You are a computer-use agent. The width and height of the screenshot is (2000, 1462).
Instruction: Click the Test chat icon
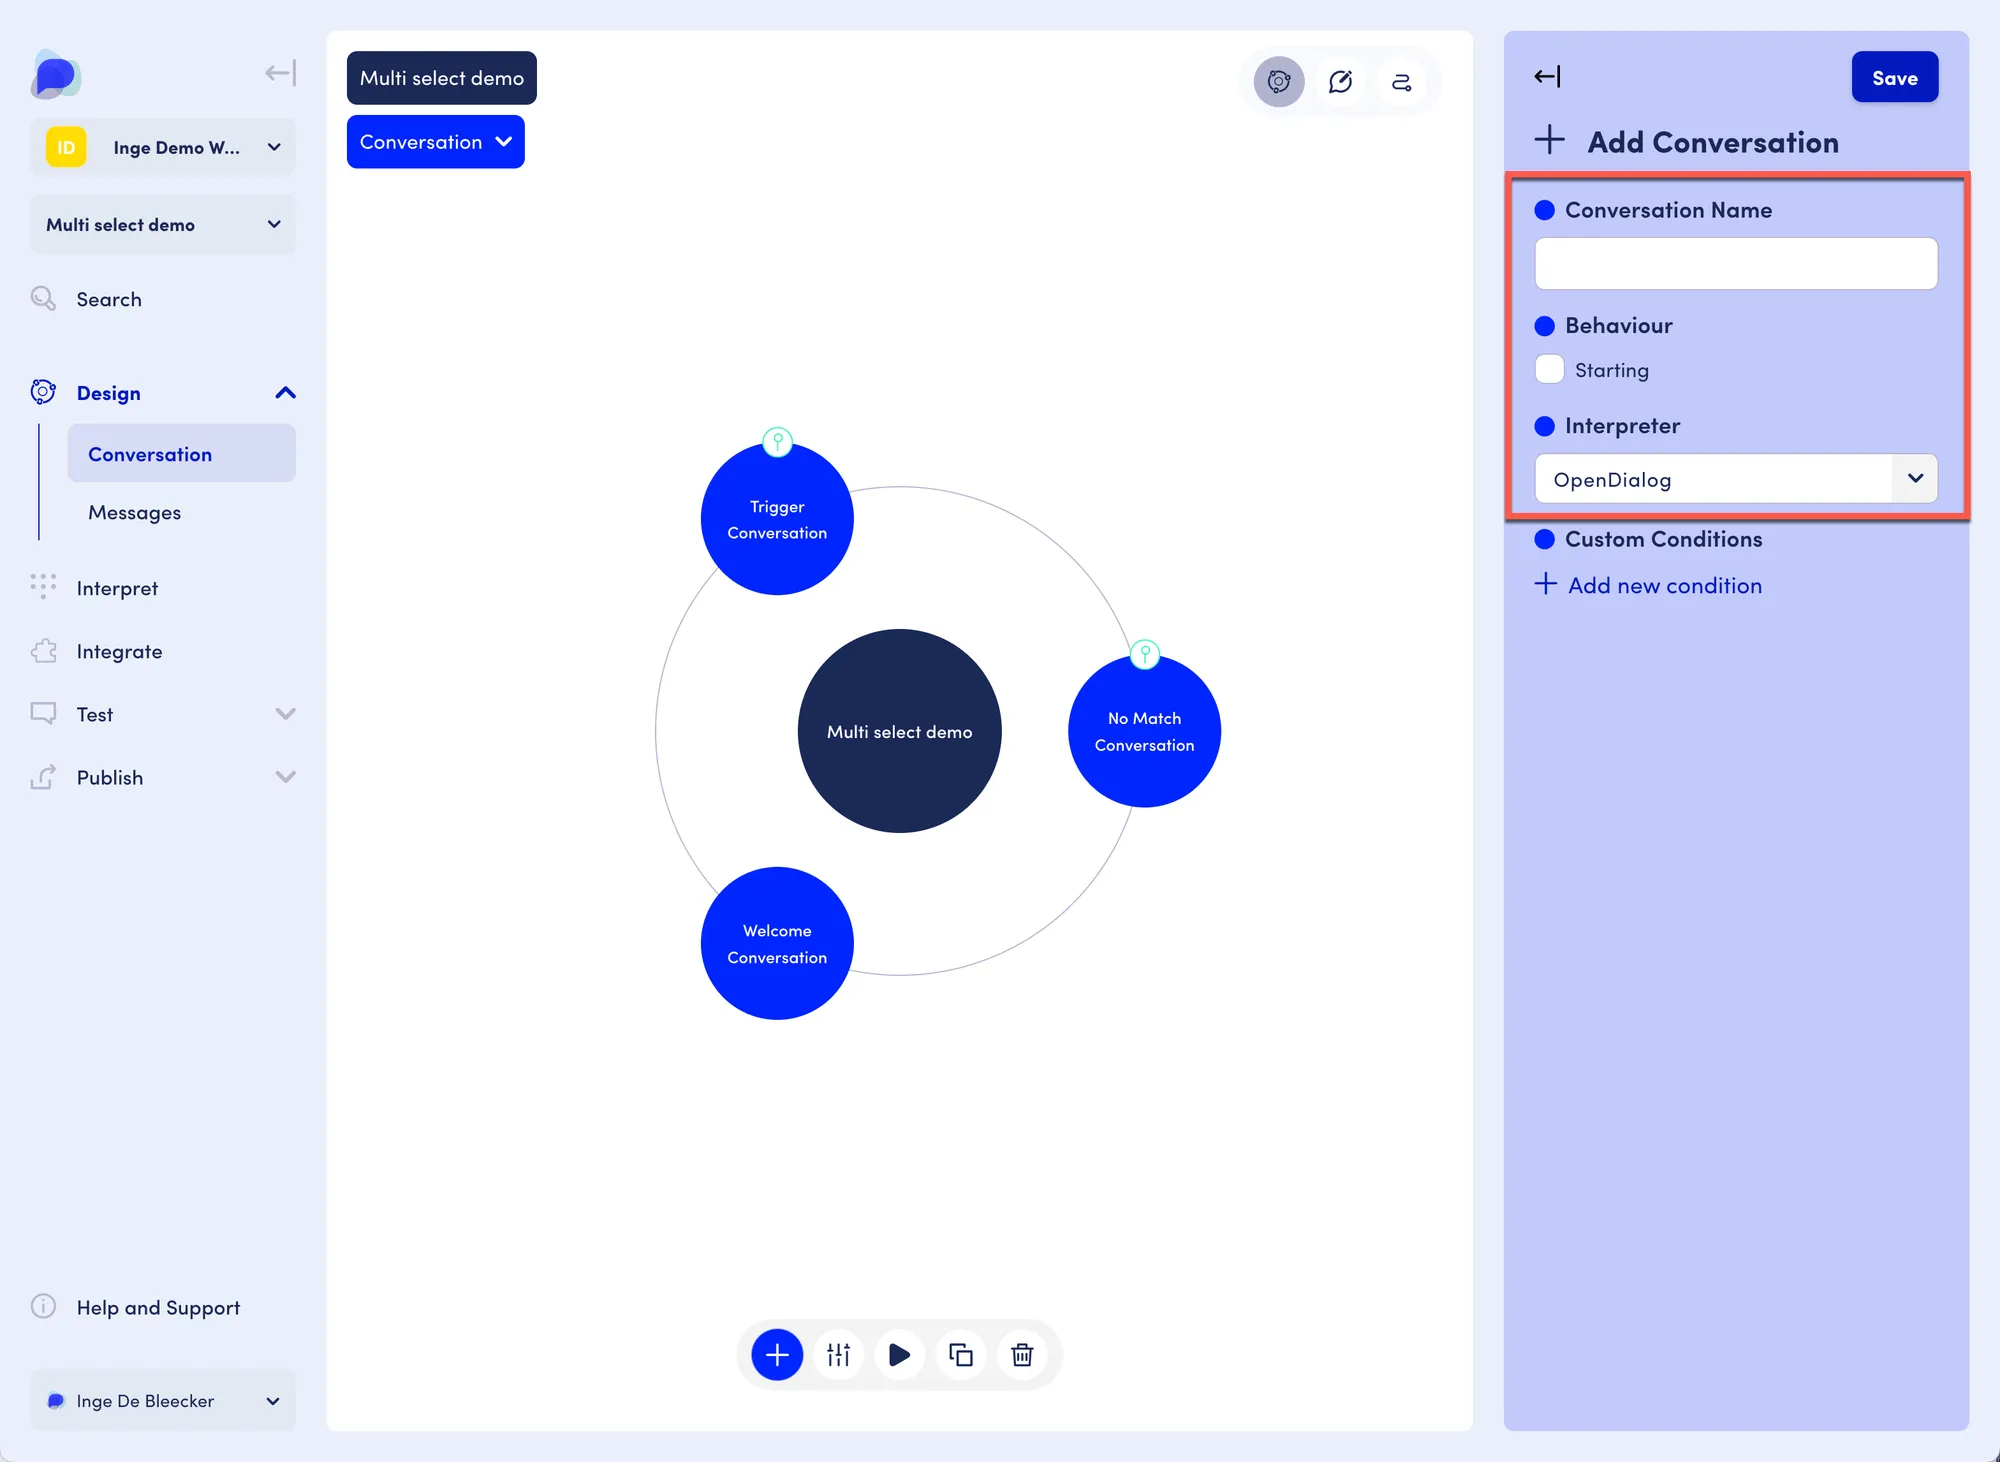click(x=43, y=713)
